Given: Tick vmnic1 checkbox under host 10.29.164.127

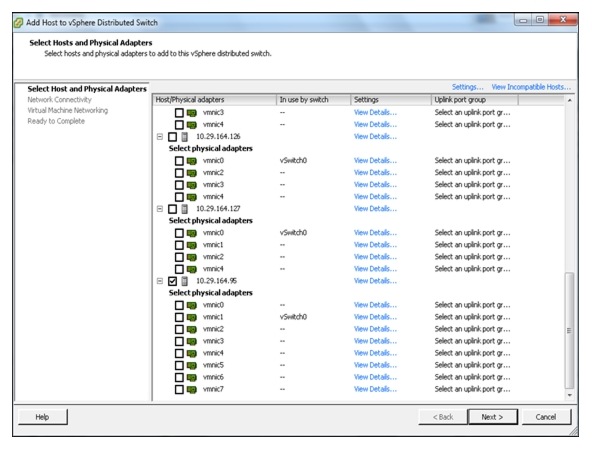Looking at the screenshot, I should [x=179, y=245].
